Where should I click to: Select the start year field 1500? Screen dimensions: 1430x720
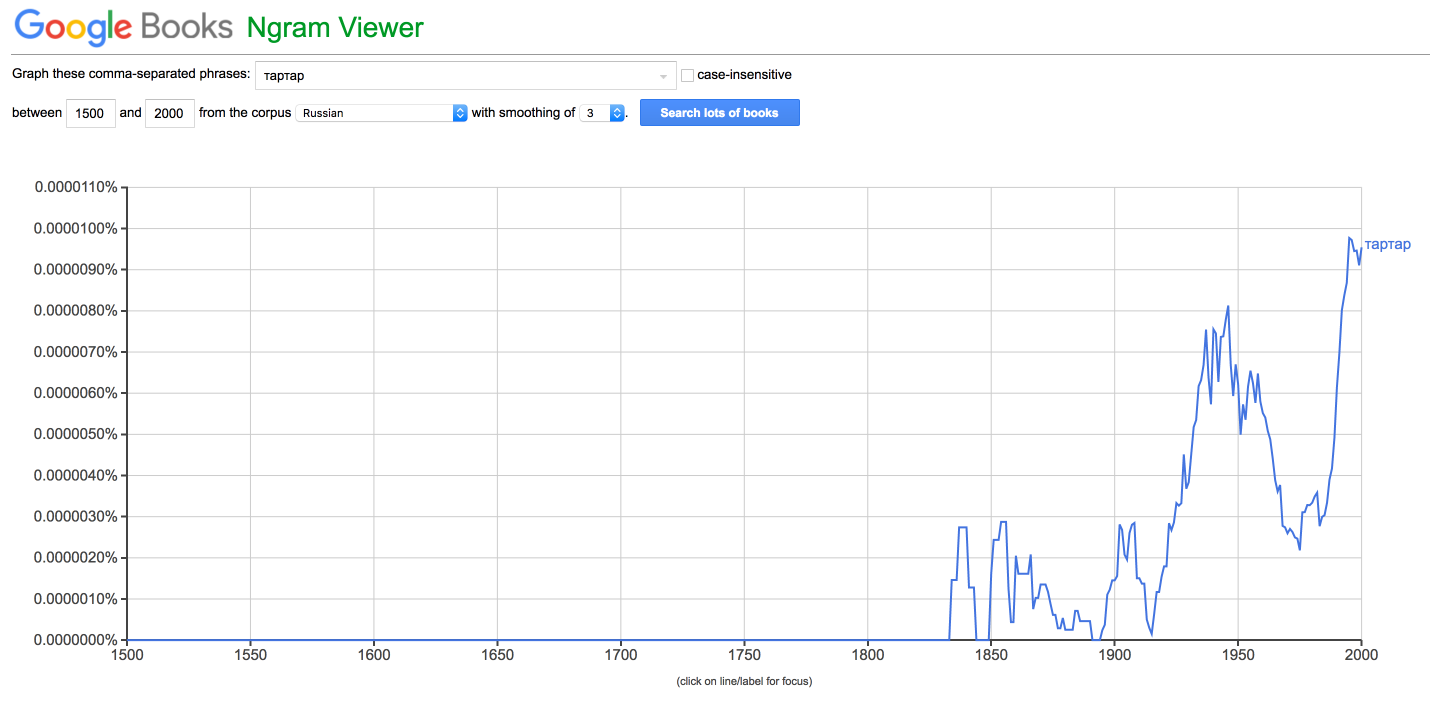91,113
